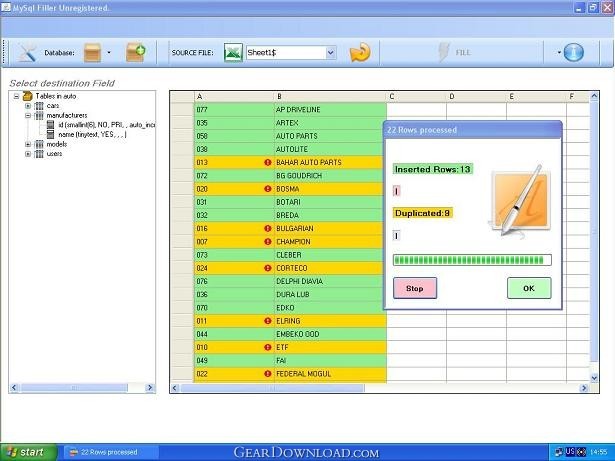Click the blue info icon in toolbar

point(573,52)
